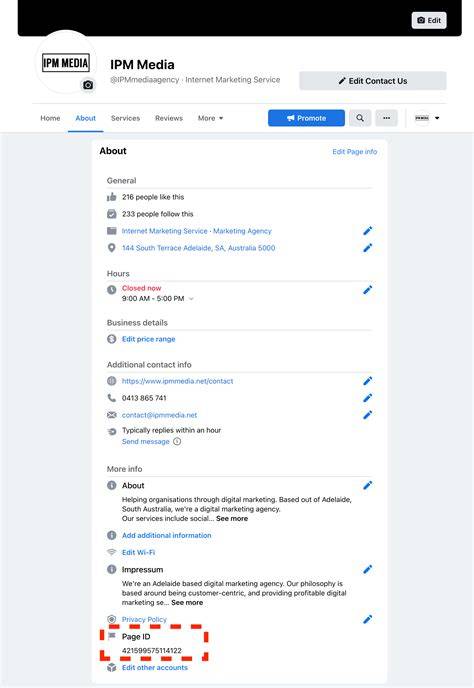Expand the 9:00 AM - 5:00 PM hours chevron
474x688 pixels.
click(191, 299)
